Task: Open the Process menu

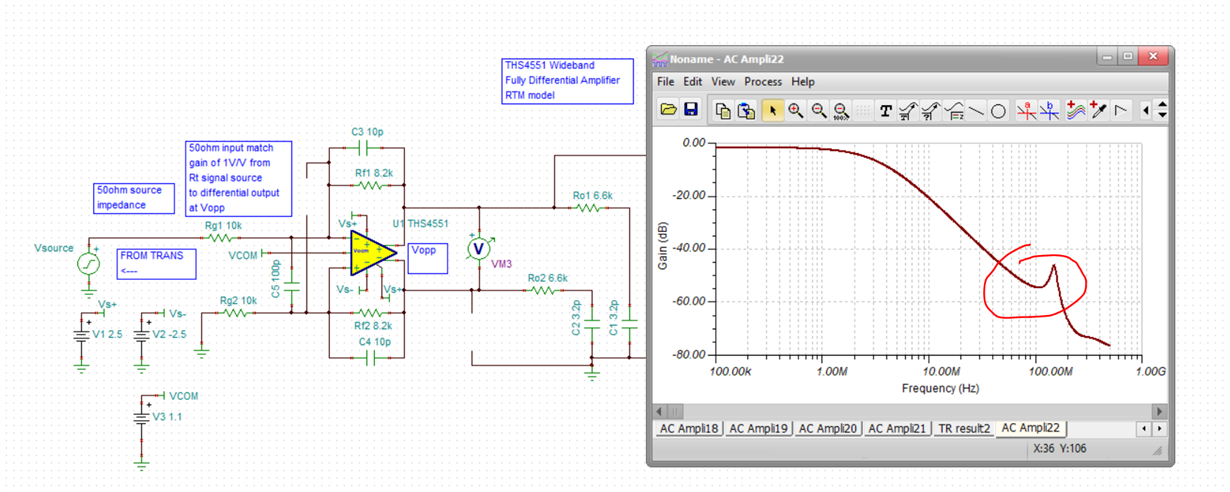Action: point(763,82)
